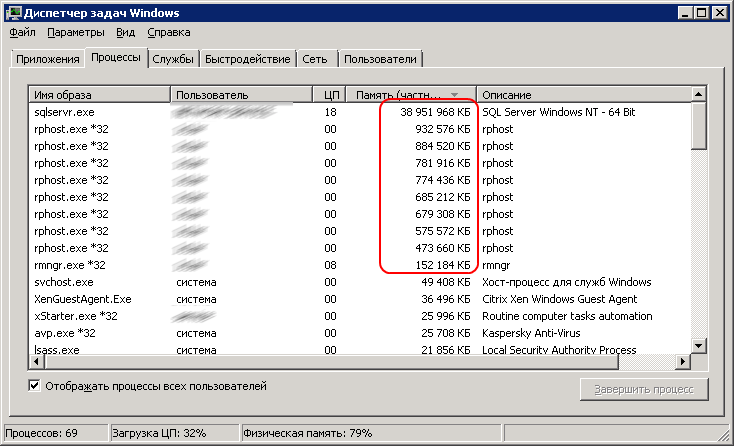Click the Завершить процесс button
The width and height of the screenshot is (734, 446).
click(x=644, y=389)
